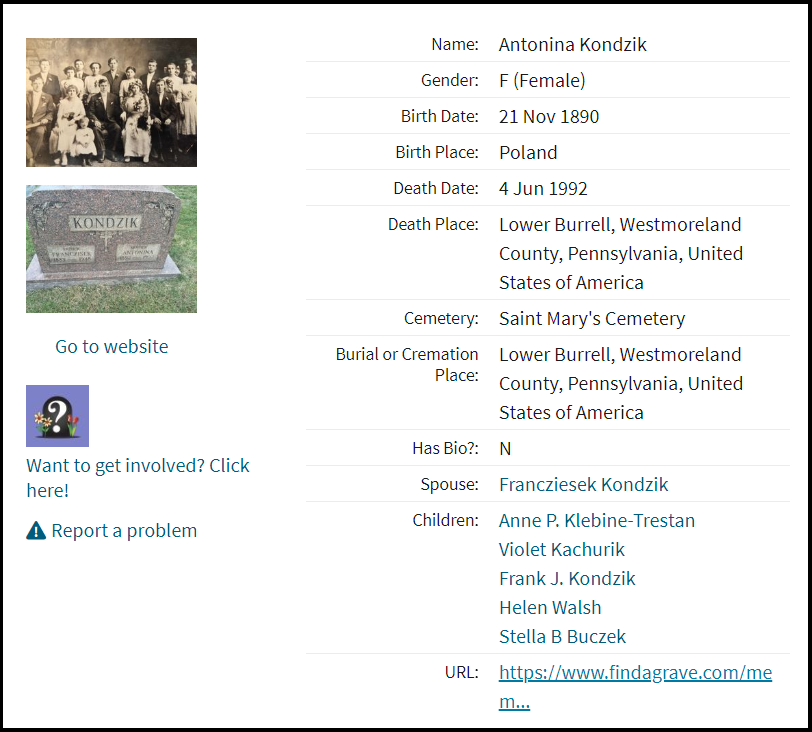Image resolution: width=812 pixels, height=732 pixels.
Task: Open the family group photo thumbnail
Action: point(111,102)
